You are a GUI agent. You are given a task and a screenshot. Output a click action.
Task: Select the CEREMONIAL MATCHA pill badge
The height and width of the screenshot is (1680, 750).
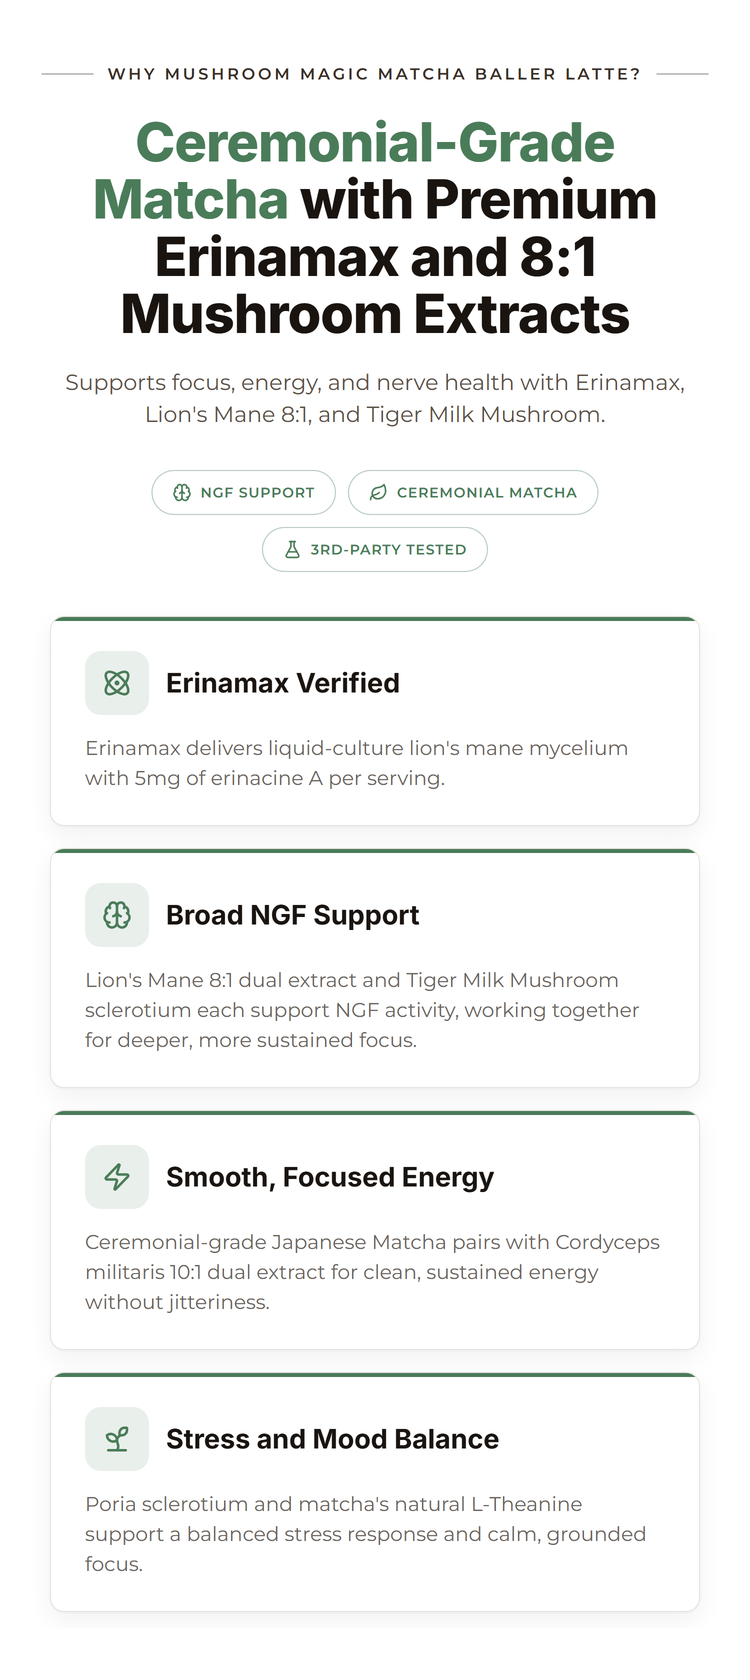(473, 492)
